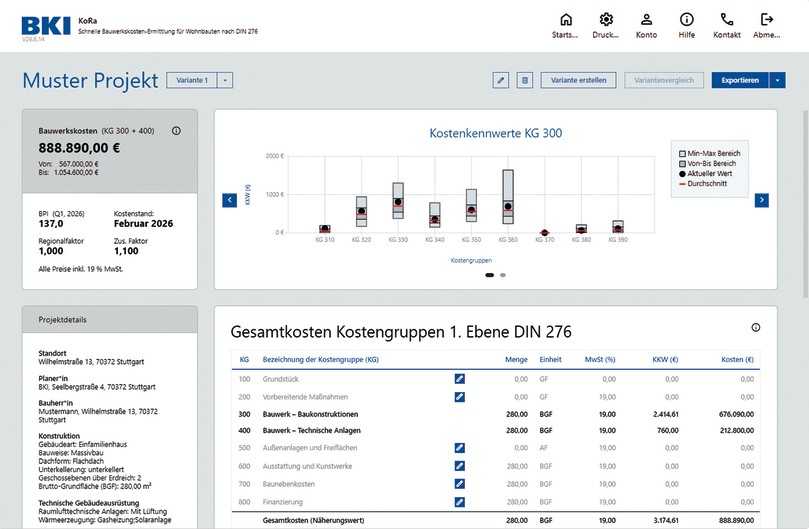Edit the Finanzierung row pencil icon
The image size is (809, 529).
tap(459, 502)
